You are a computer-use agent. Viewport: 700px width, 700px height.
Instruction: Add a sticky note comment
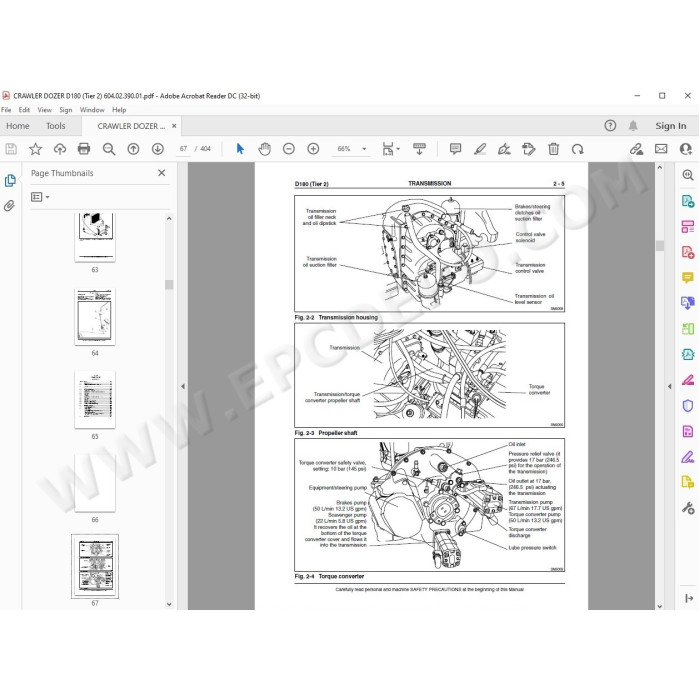(455, 149)
